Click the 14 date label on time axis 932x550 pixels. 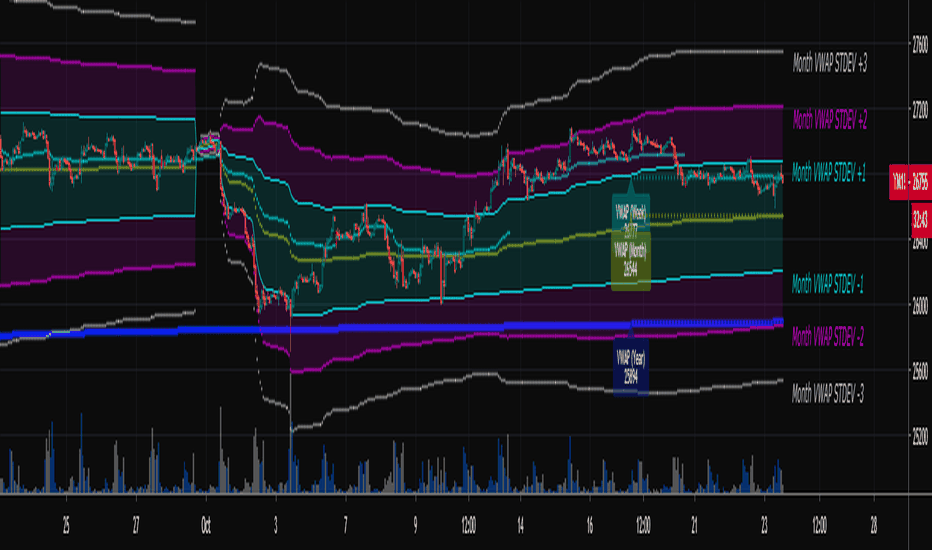click(x=520, y=525)
